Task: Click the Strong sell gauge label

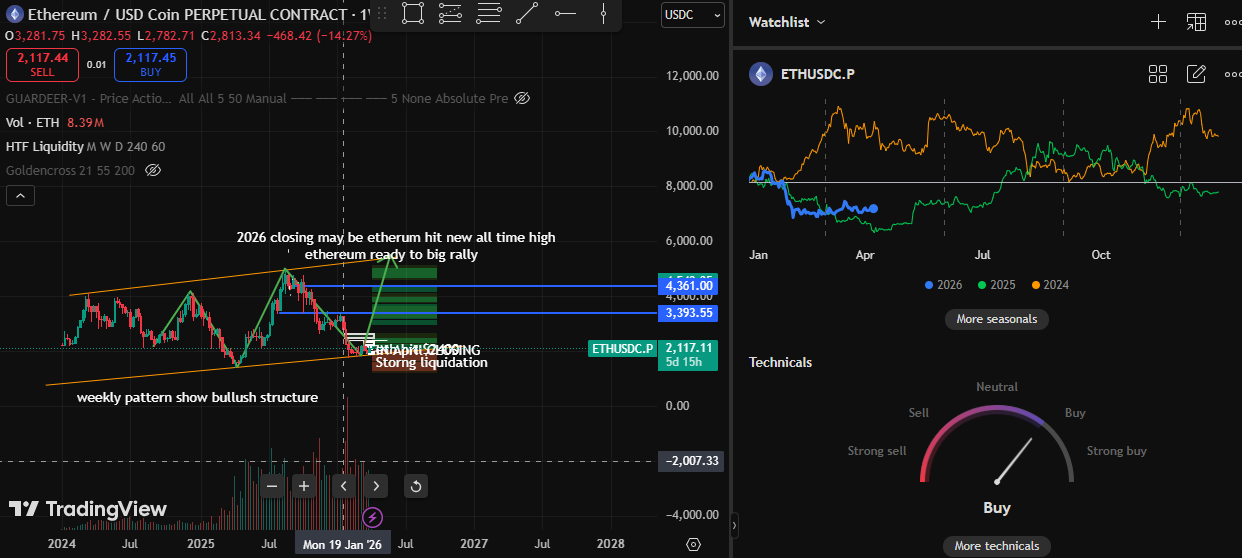Action: click(877, 451)
